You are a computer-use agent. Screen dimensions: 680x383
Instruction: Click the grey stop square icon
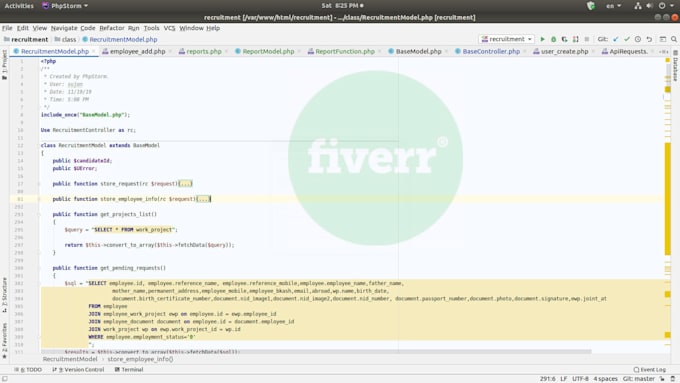click(587, 39)
